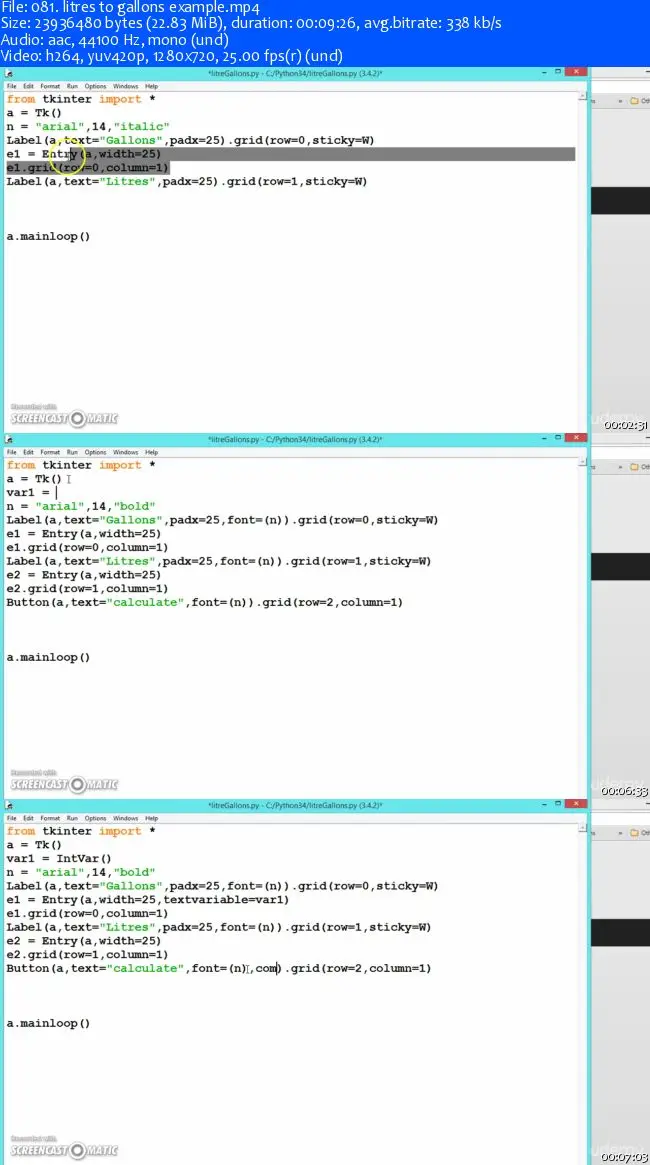
Task: Open Format menu in the 00:07:03 frame window
Action: click(50, 818)
